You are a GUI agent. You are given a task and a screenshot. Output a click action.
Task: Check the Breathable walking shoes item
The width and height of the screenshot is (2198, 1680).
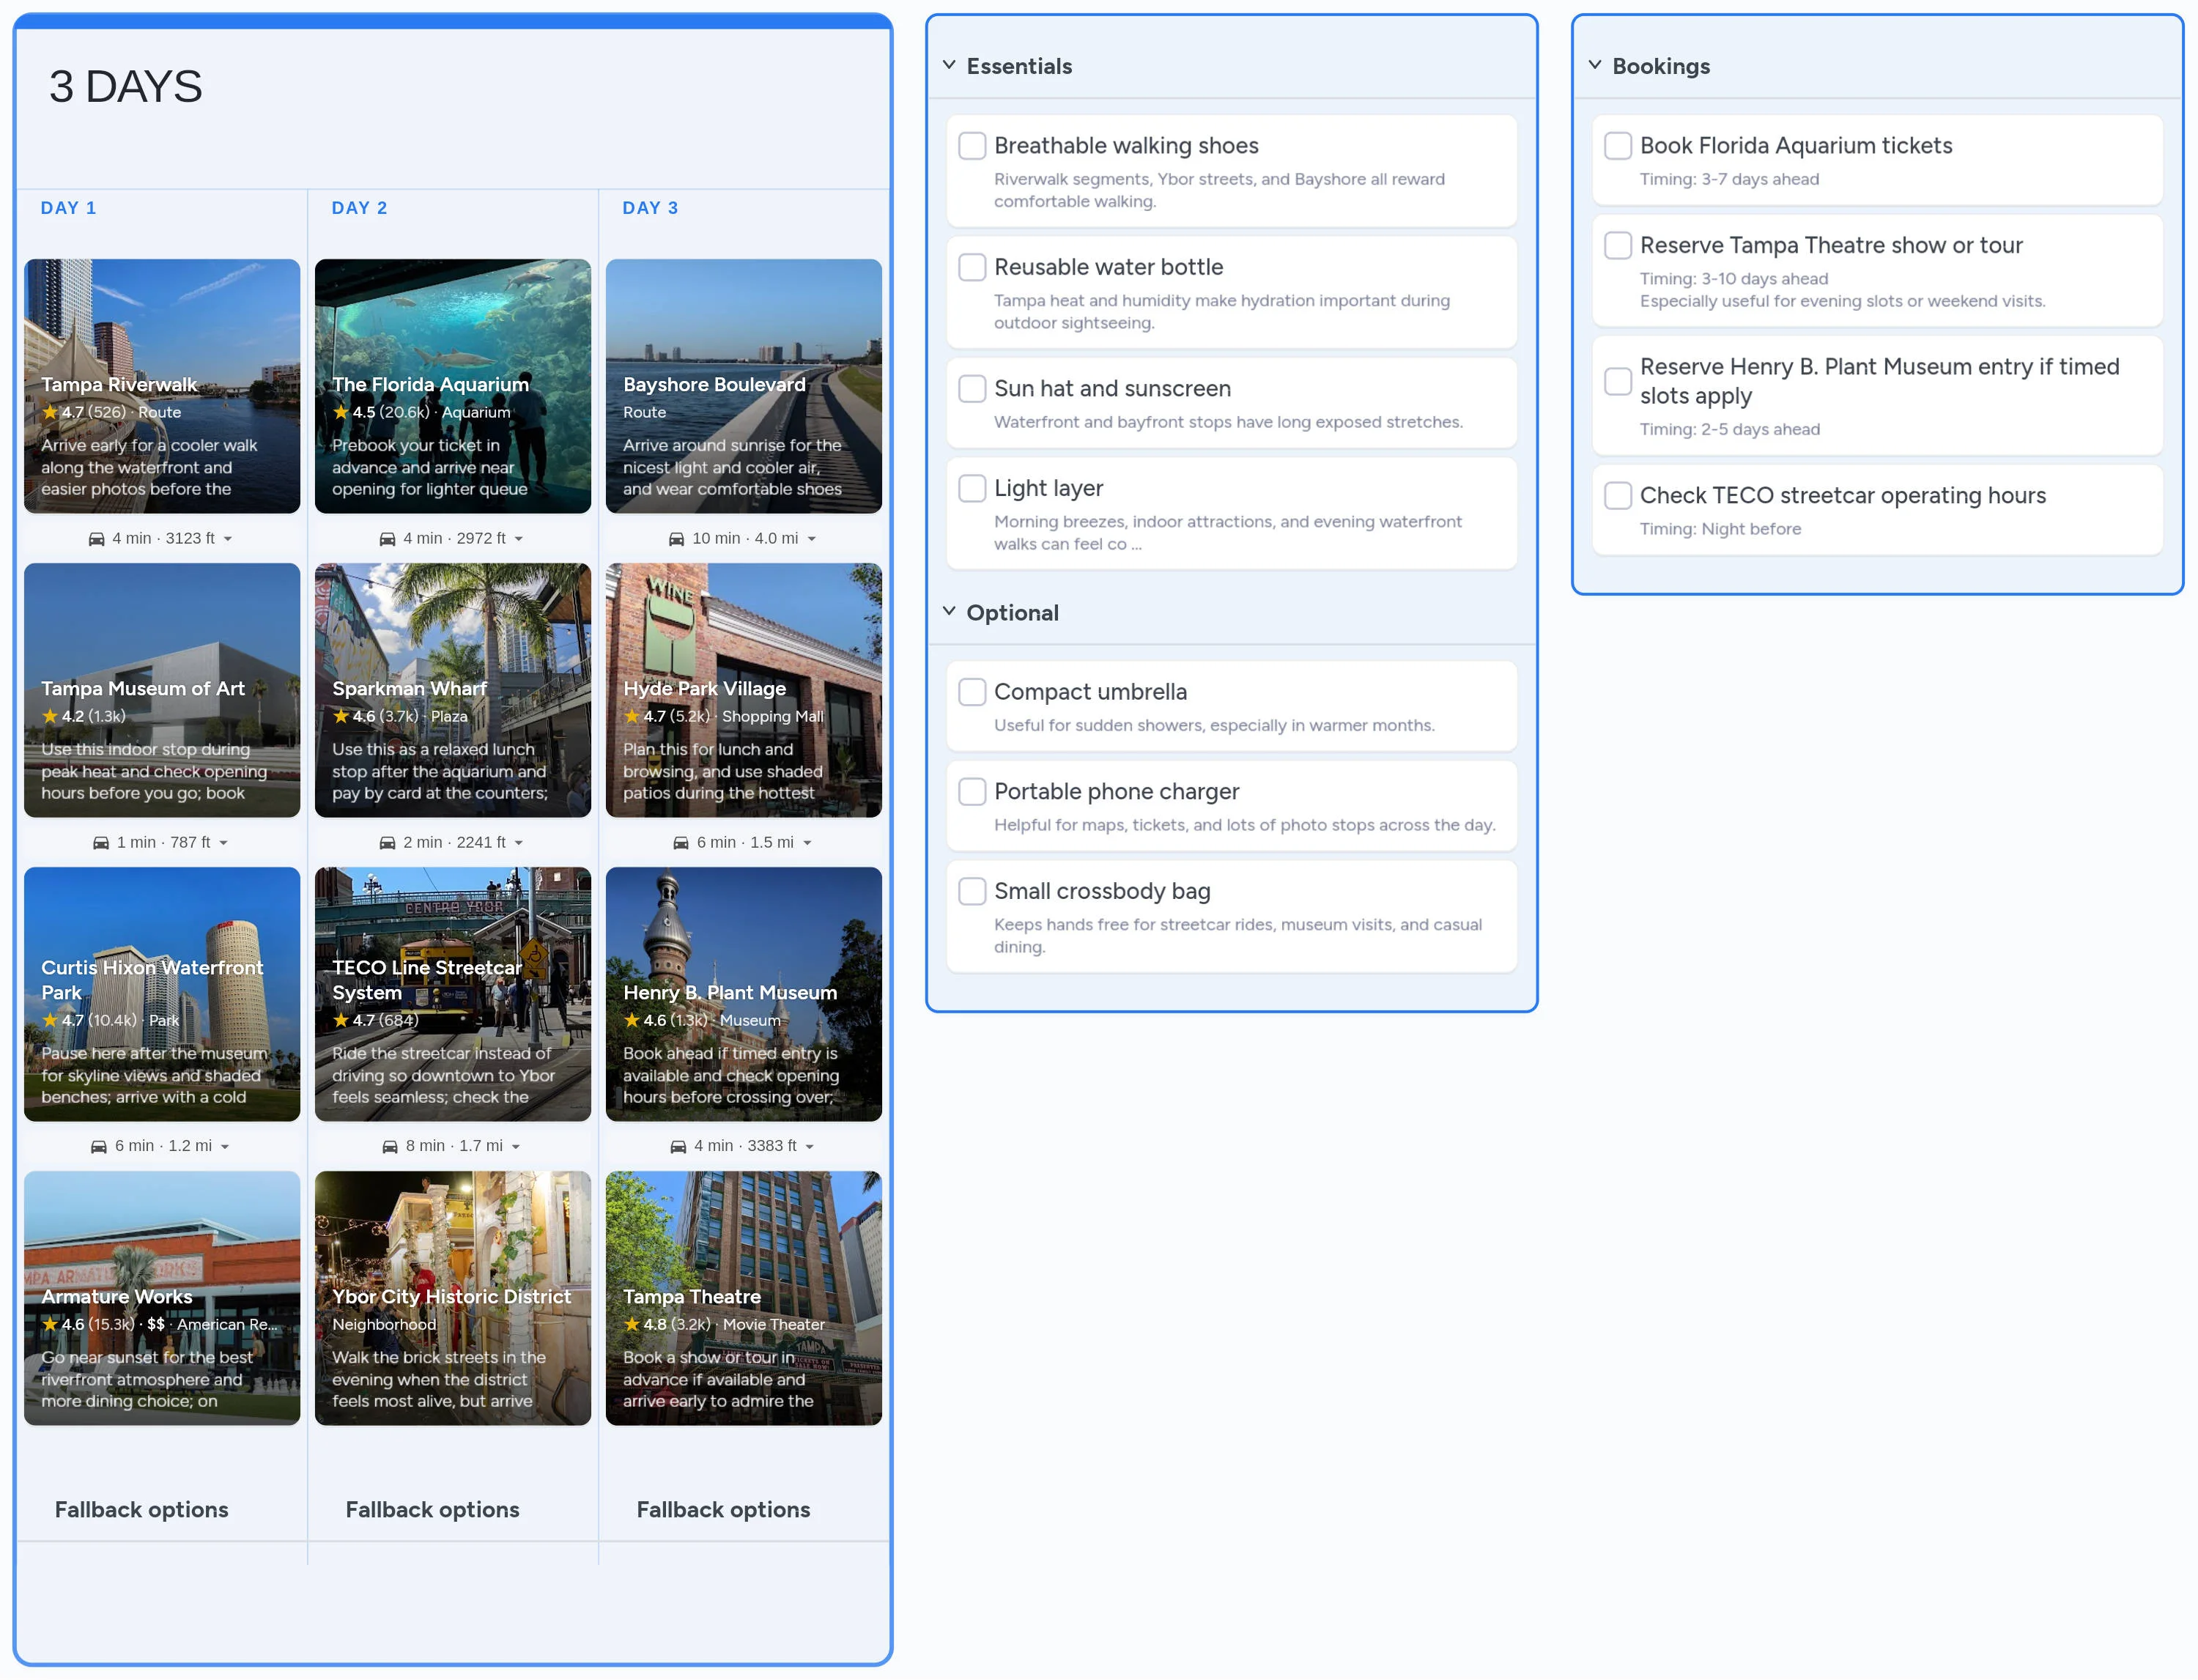[x=972, y=146]
